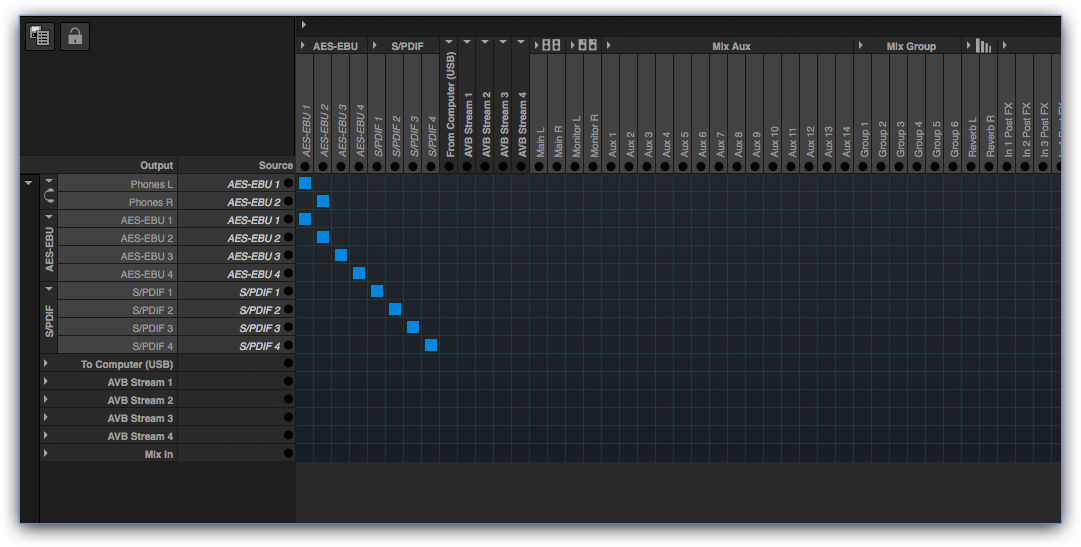1081x547 pixels.
Task: Click the lock icon button
Action: (75, 37)
